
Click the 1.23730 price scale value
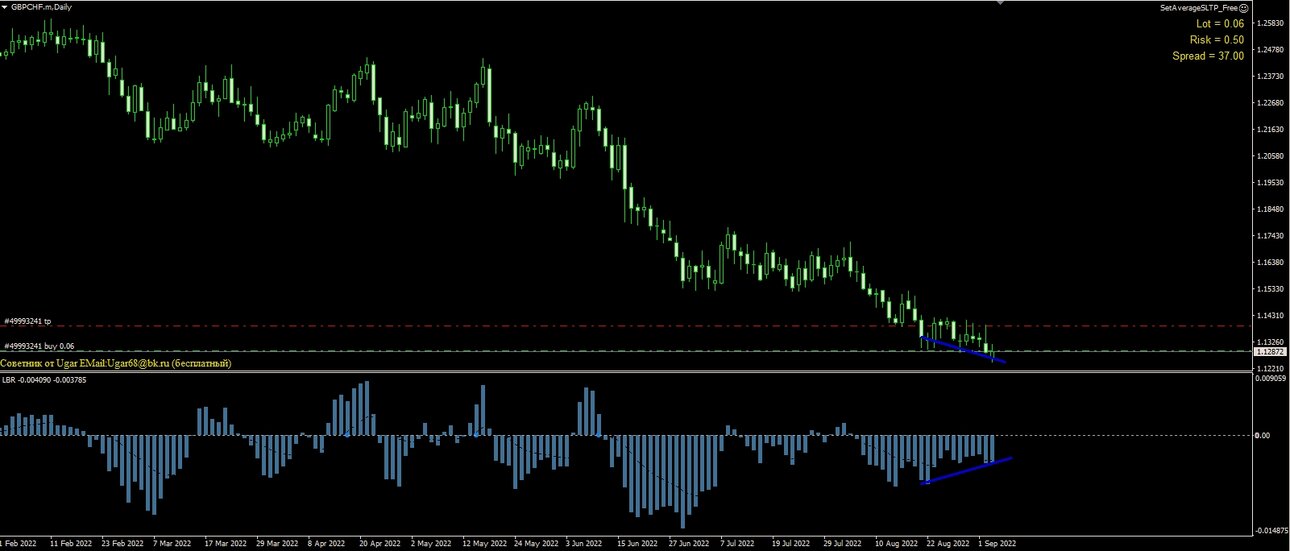1272,76
